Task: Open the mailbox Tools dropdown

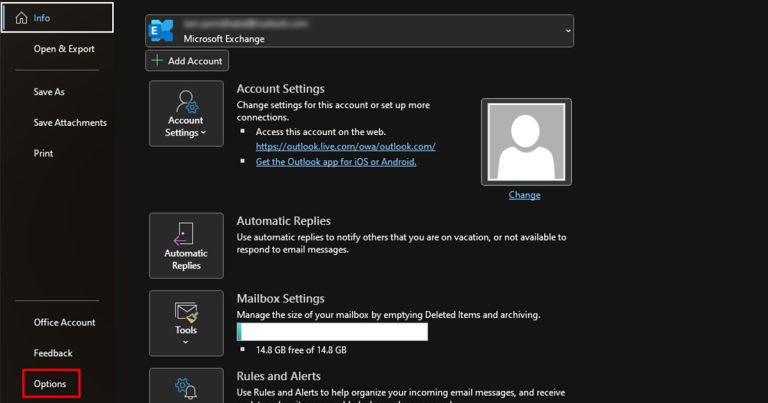Action: (186, 323)
